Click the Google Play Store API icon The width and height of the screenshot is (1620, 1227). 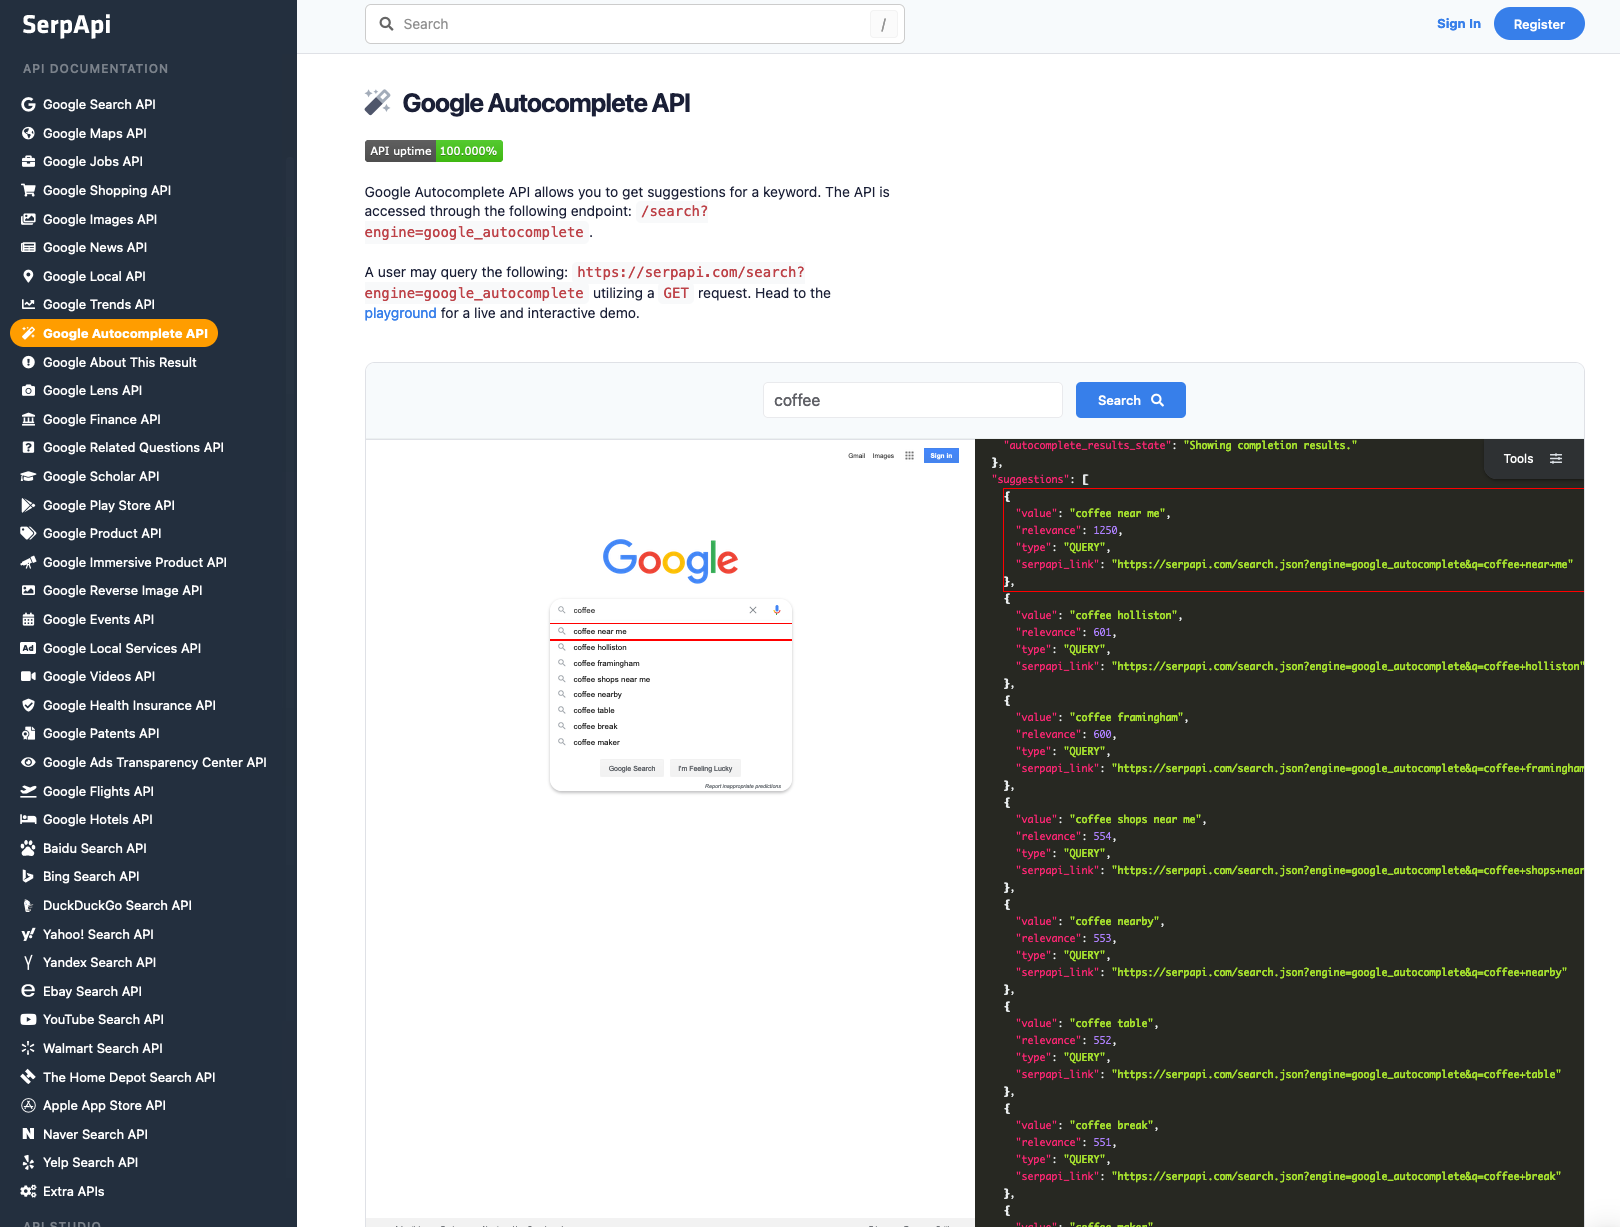[28, 505]
